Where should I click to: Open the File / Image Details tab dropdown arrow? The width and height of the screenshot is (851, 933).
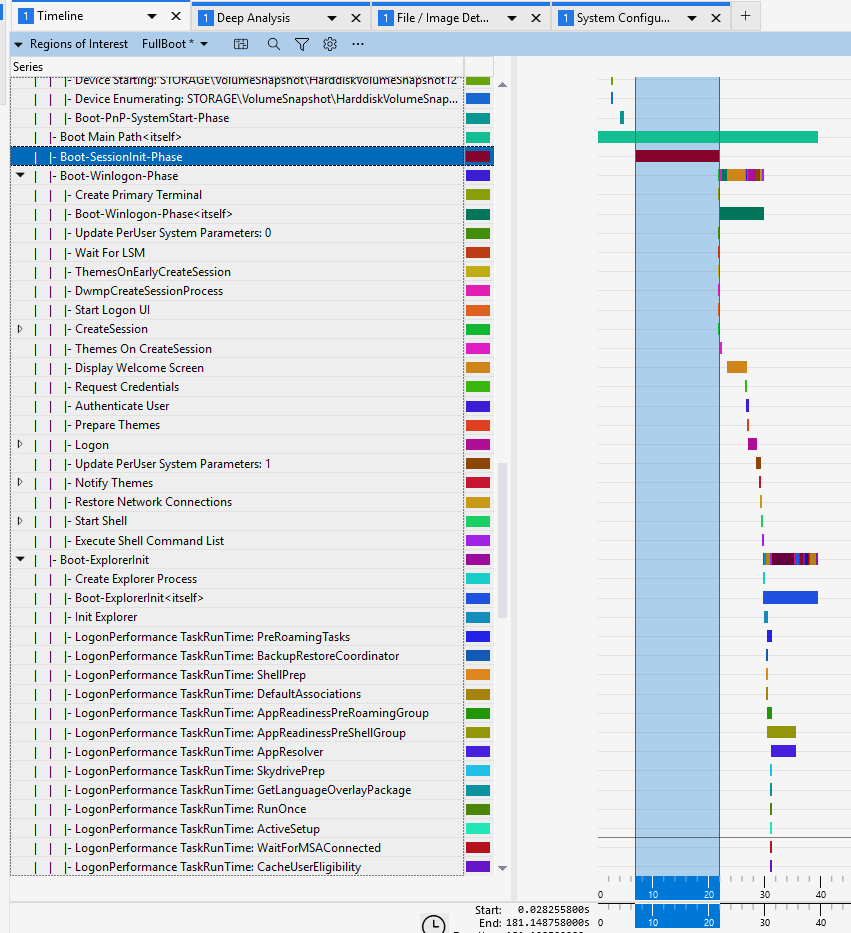tap(512, 18)
